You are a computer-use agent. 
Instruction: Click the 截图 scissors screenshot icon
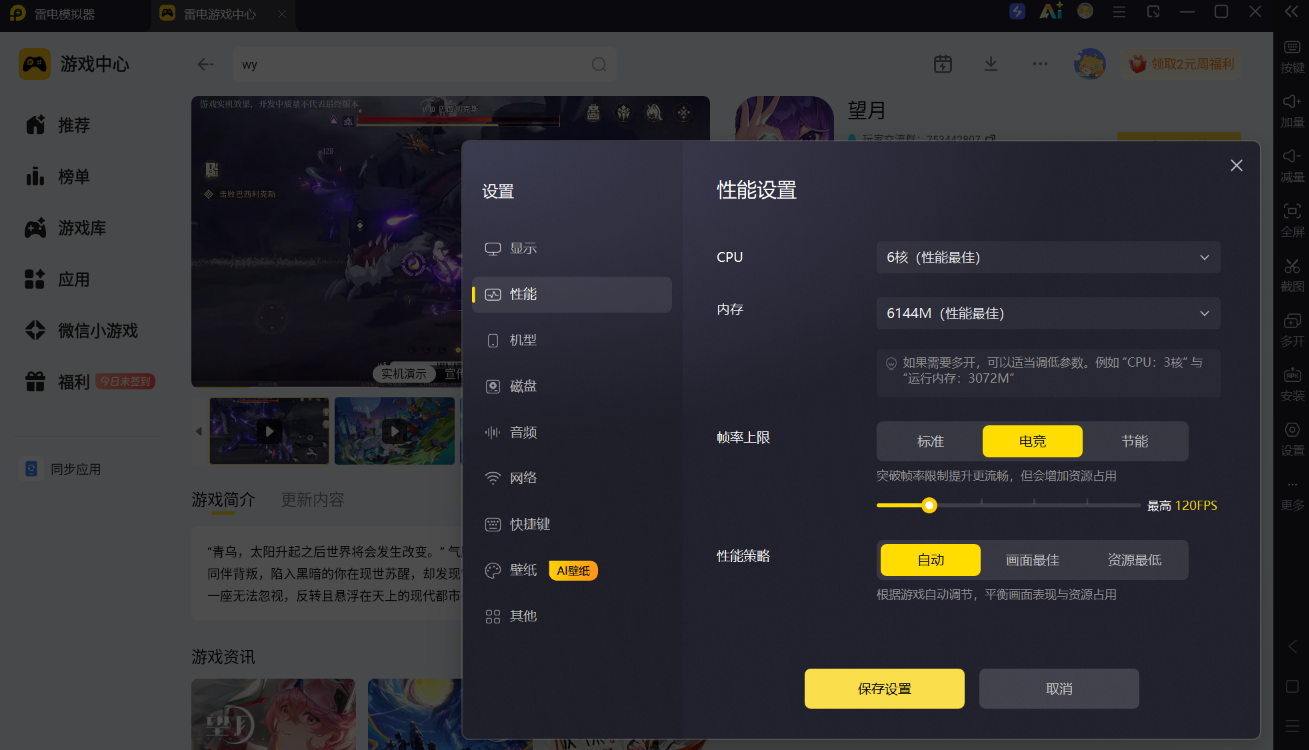coord(1292,266)
